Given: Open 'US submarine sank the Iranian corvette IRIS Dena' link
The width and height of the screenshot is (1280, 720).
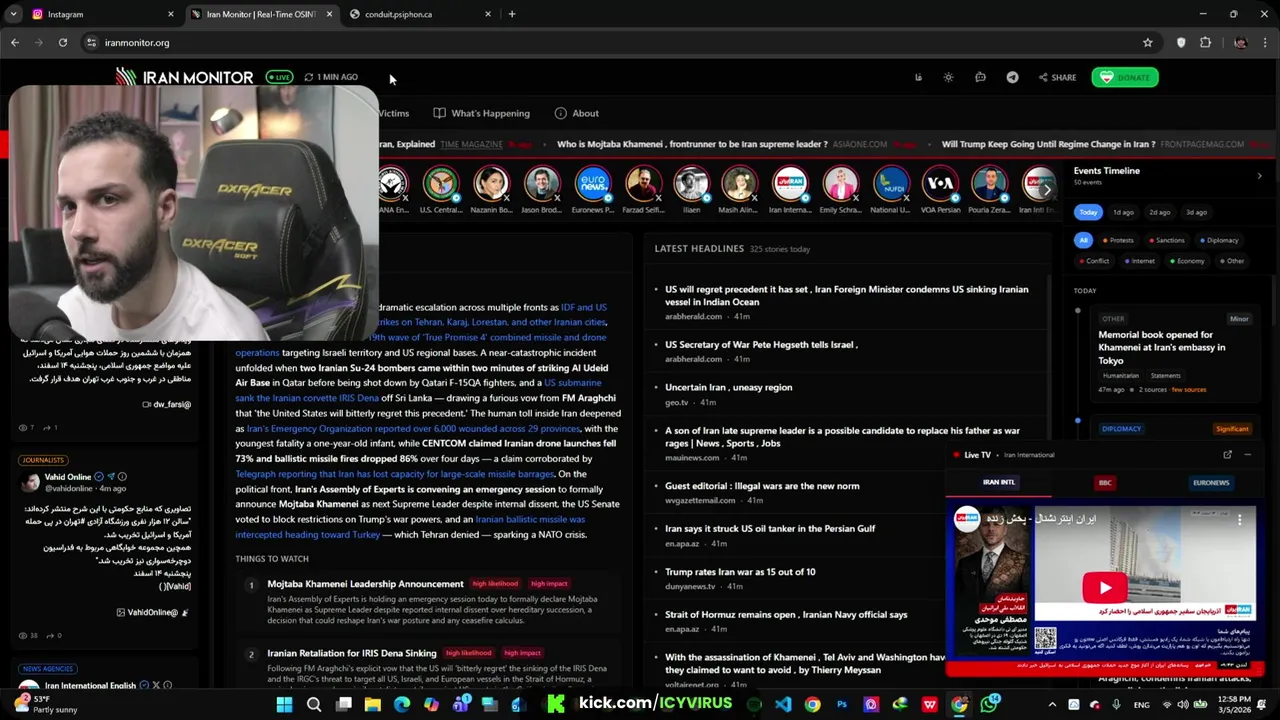Looking at the screenshot, I should (418, 390).
